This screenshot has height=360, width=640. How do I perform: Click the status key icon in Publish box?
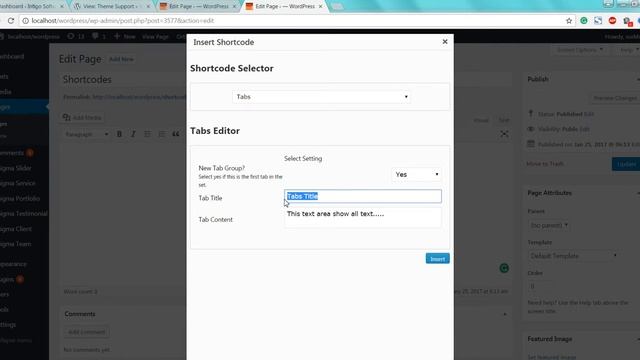click(x=531, y=113)
